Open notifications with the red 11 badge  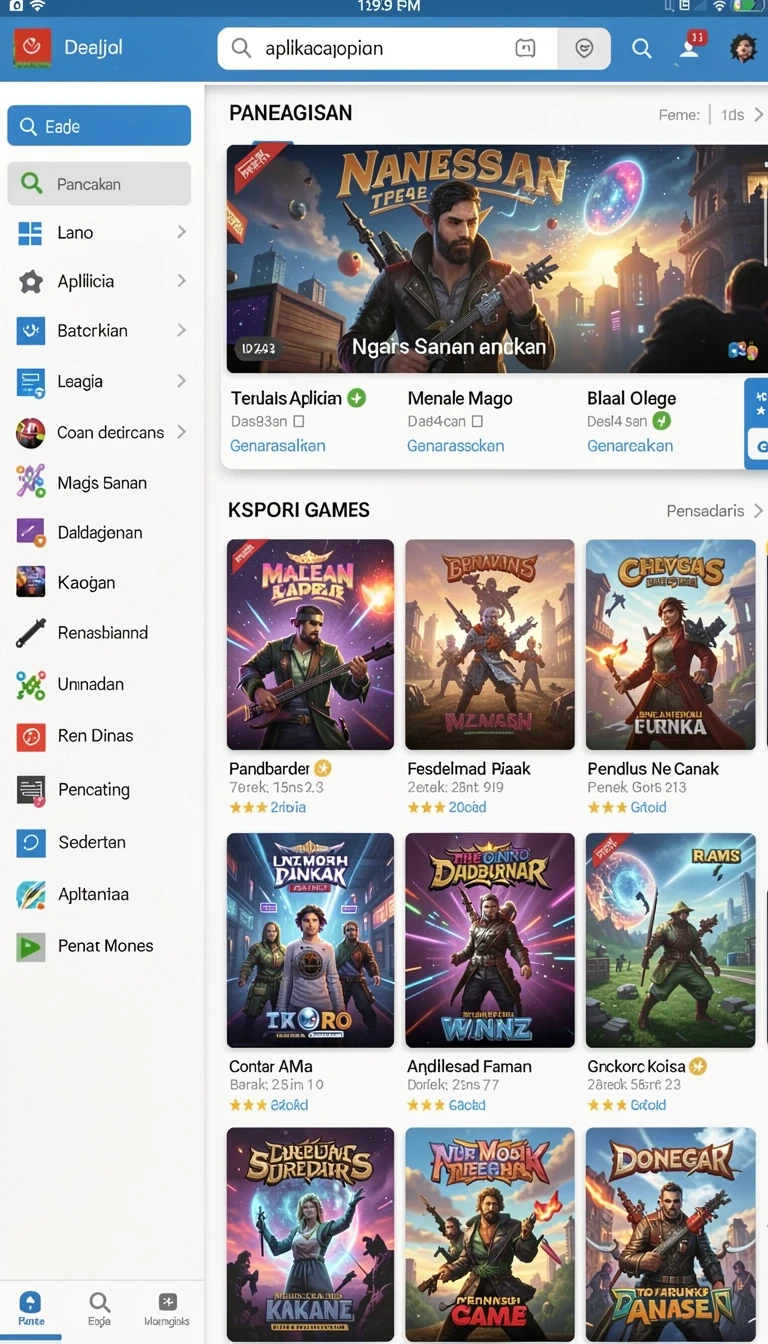[x=691, y=46]
